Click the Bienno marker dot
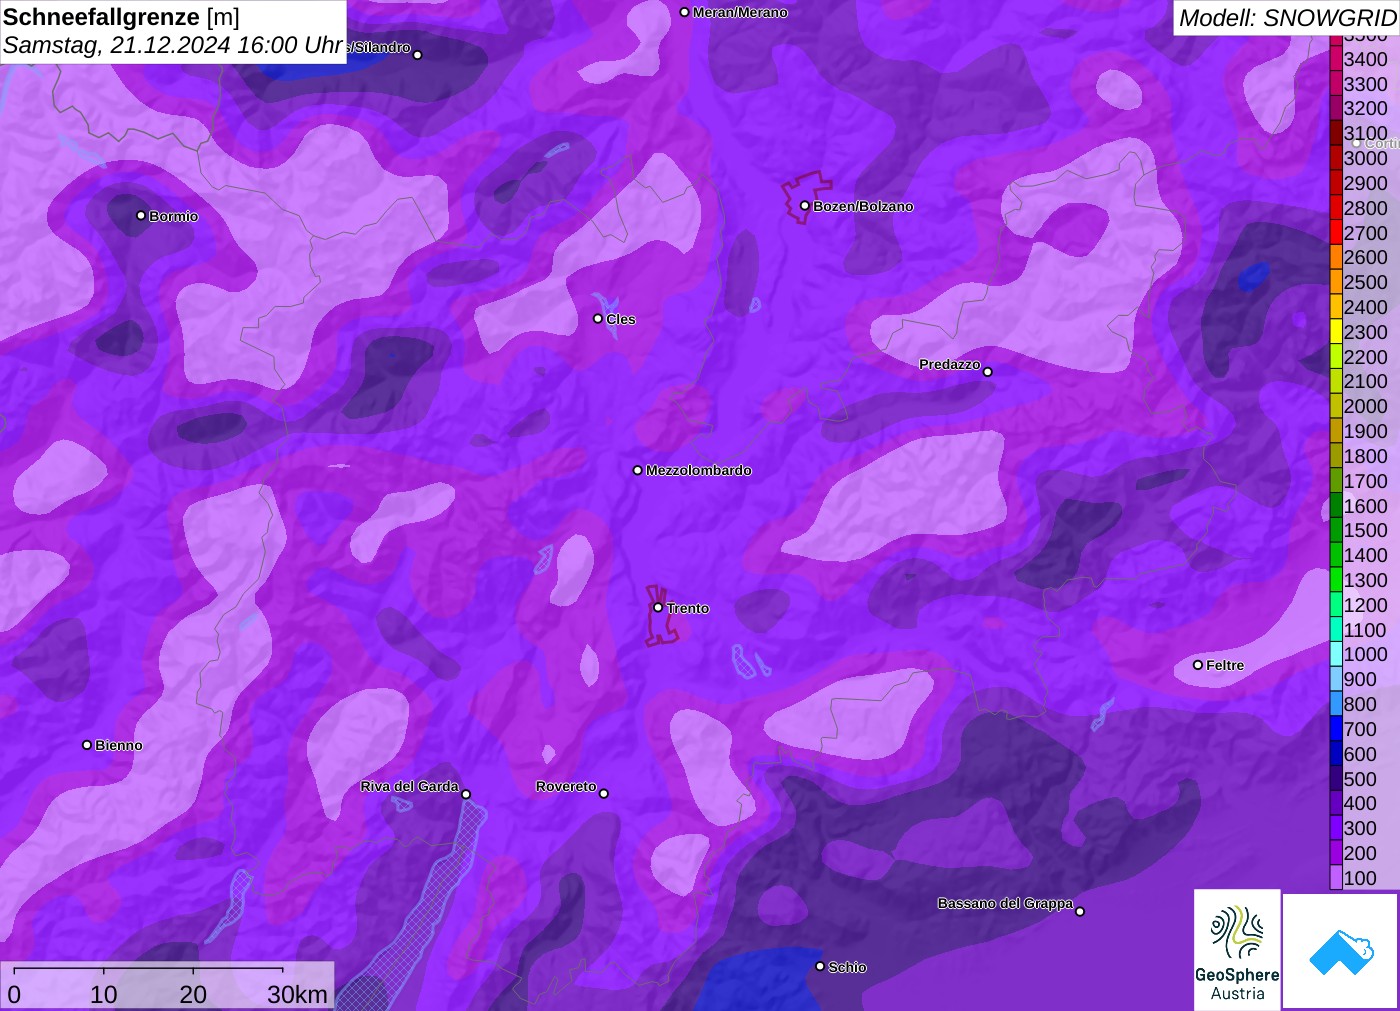Viewport: 1400px width, 1011px height. (x=87, y=745)
